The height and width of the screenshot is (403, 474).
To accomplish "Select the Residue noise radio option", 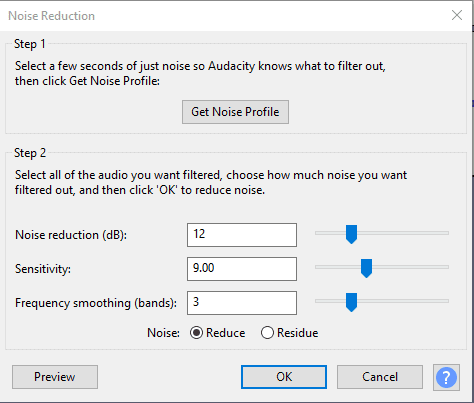I will click(x=267, y=333).
